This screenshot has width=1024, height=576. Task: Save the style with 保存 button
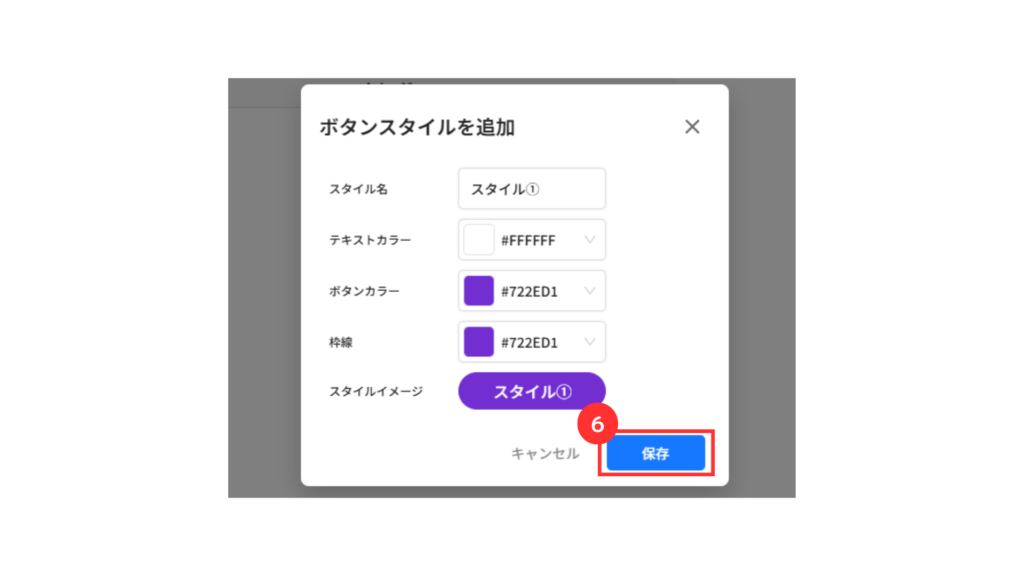[x=656, y=453]
